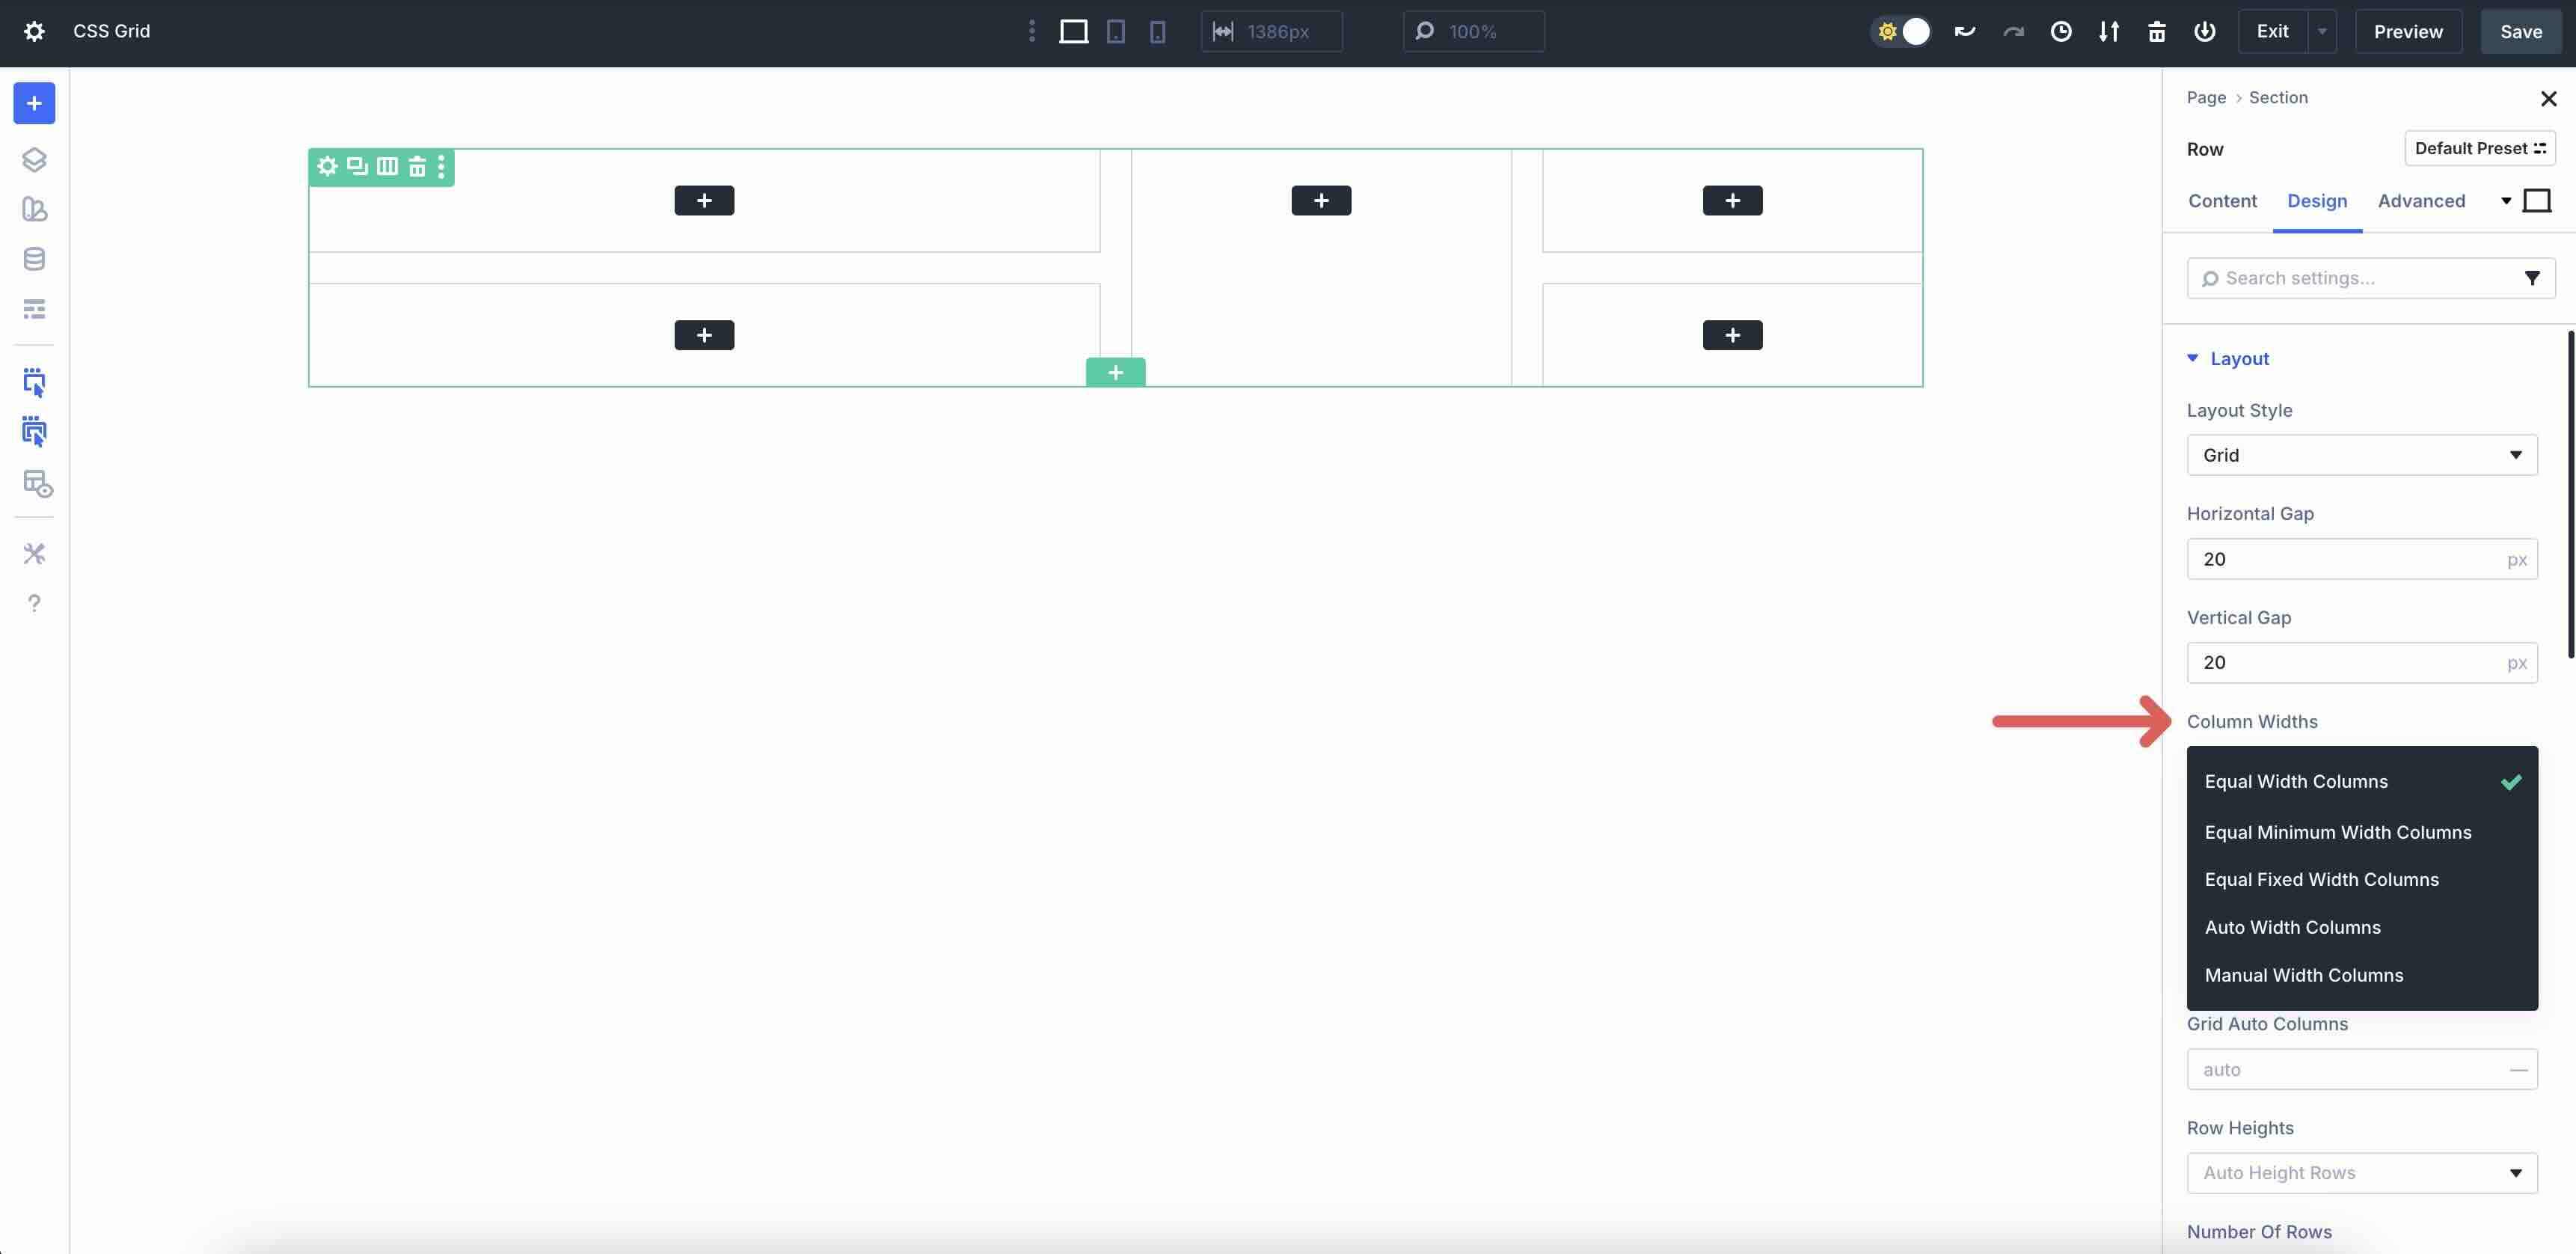
Task: Add a new element with the blue plus icon
Action: [x=34, y=103]
